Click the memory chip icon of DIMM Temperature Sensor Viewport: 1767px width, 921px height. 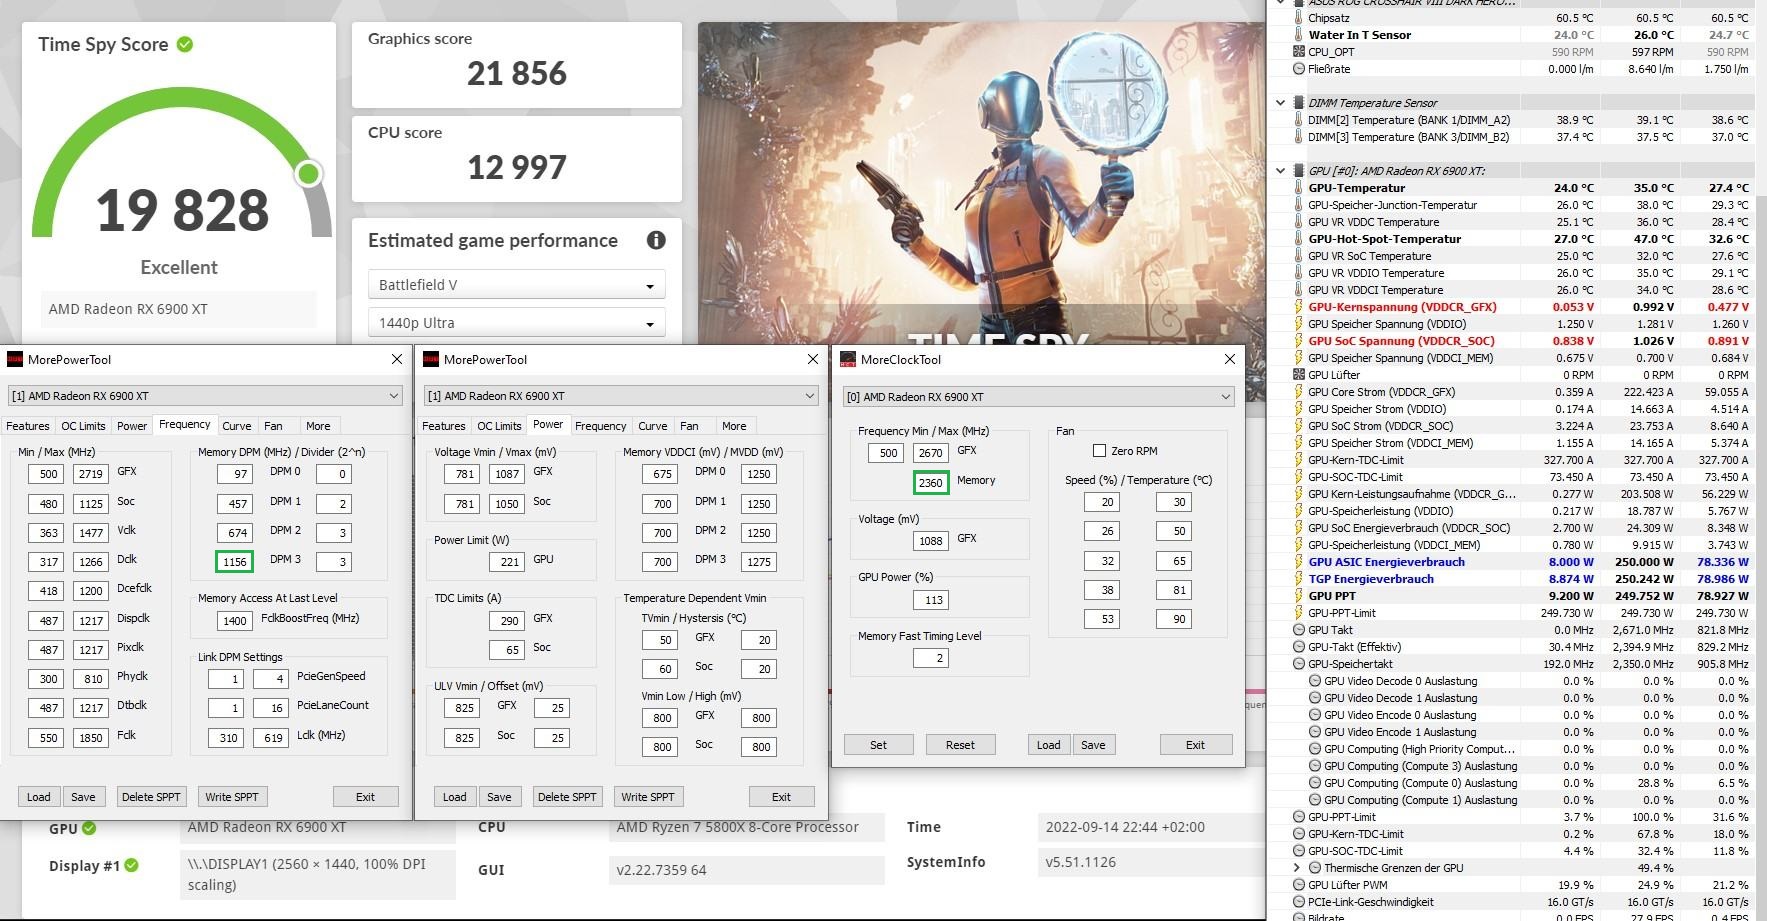pos(1299,103)
